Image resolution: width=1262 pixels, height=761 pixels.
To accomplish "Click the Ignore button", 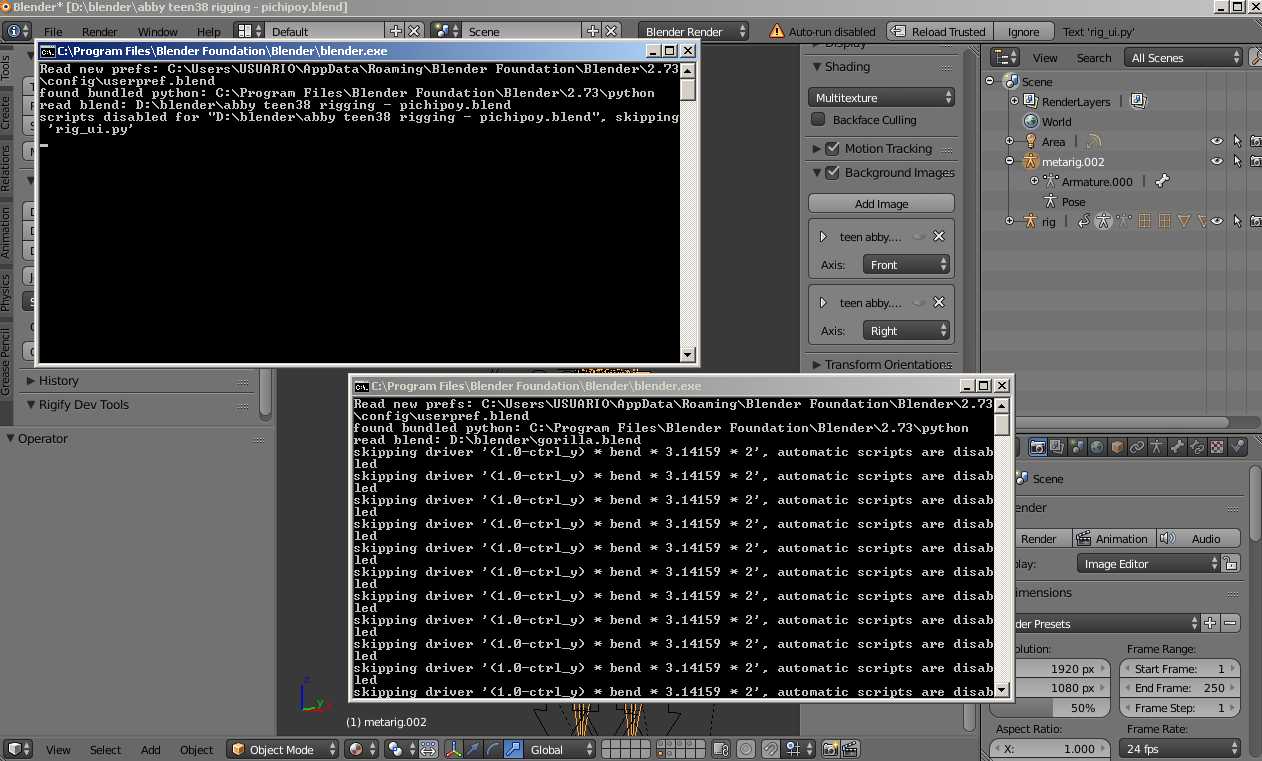I will 1023,32.
